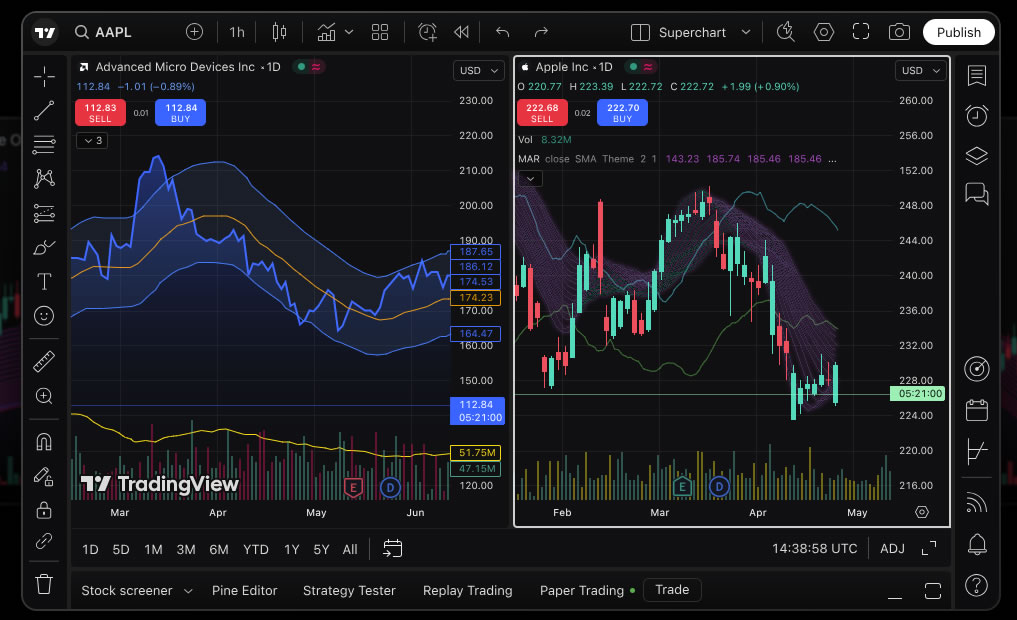The width and height of the screenshot is (1017, 620).
Task: Select the trend line drawing tool
Action: (44, 111)
